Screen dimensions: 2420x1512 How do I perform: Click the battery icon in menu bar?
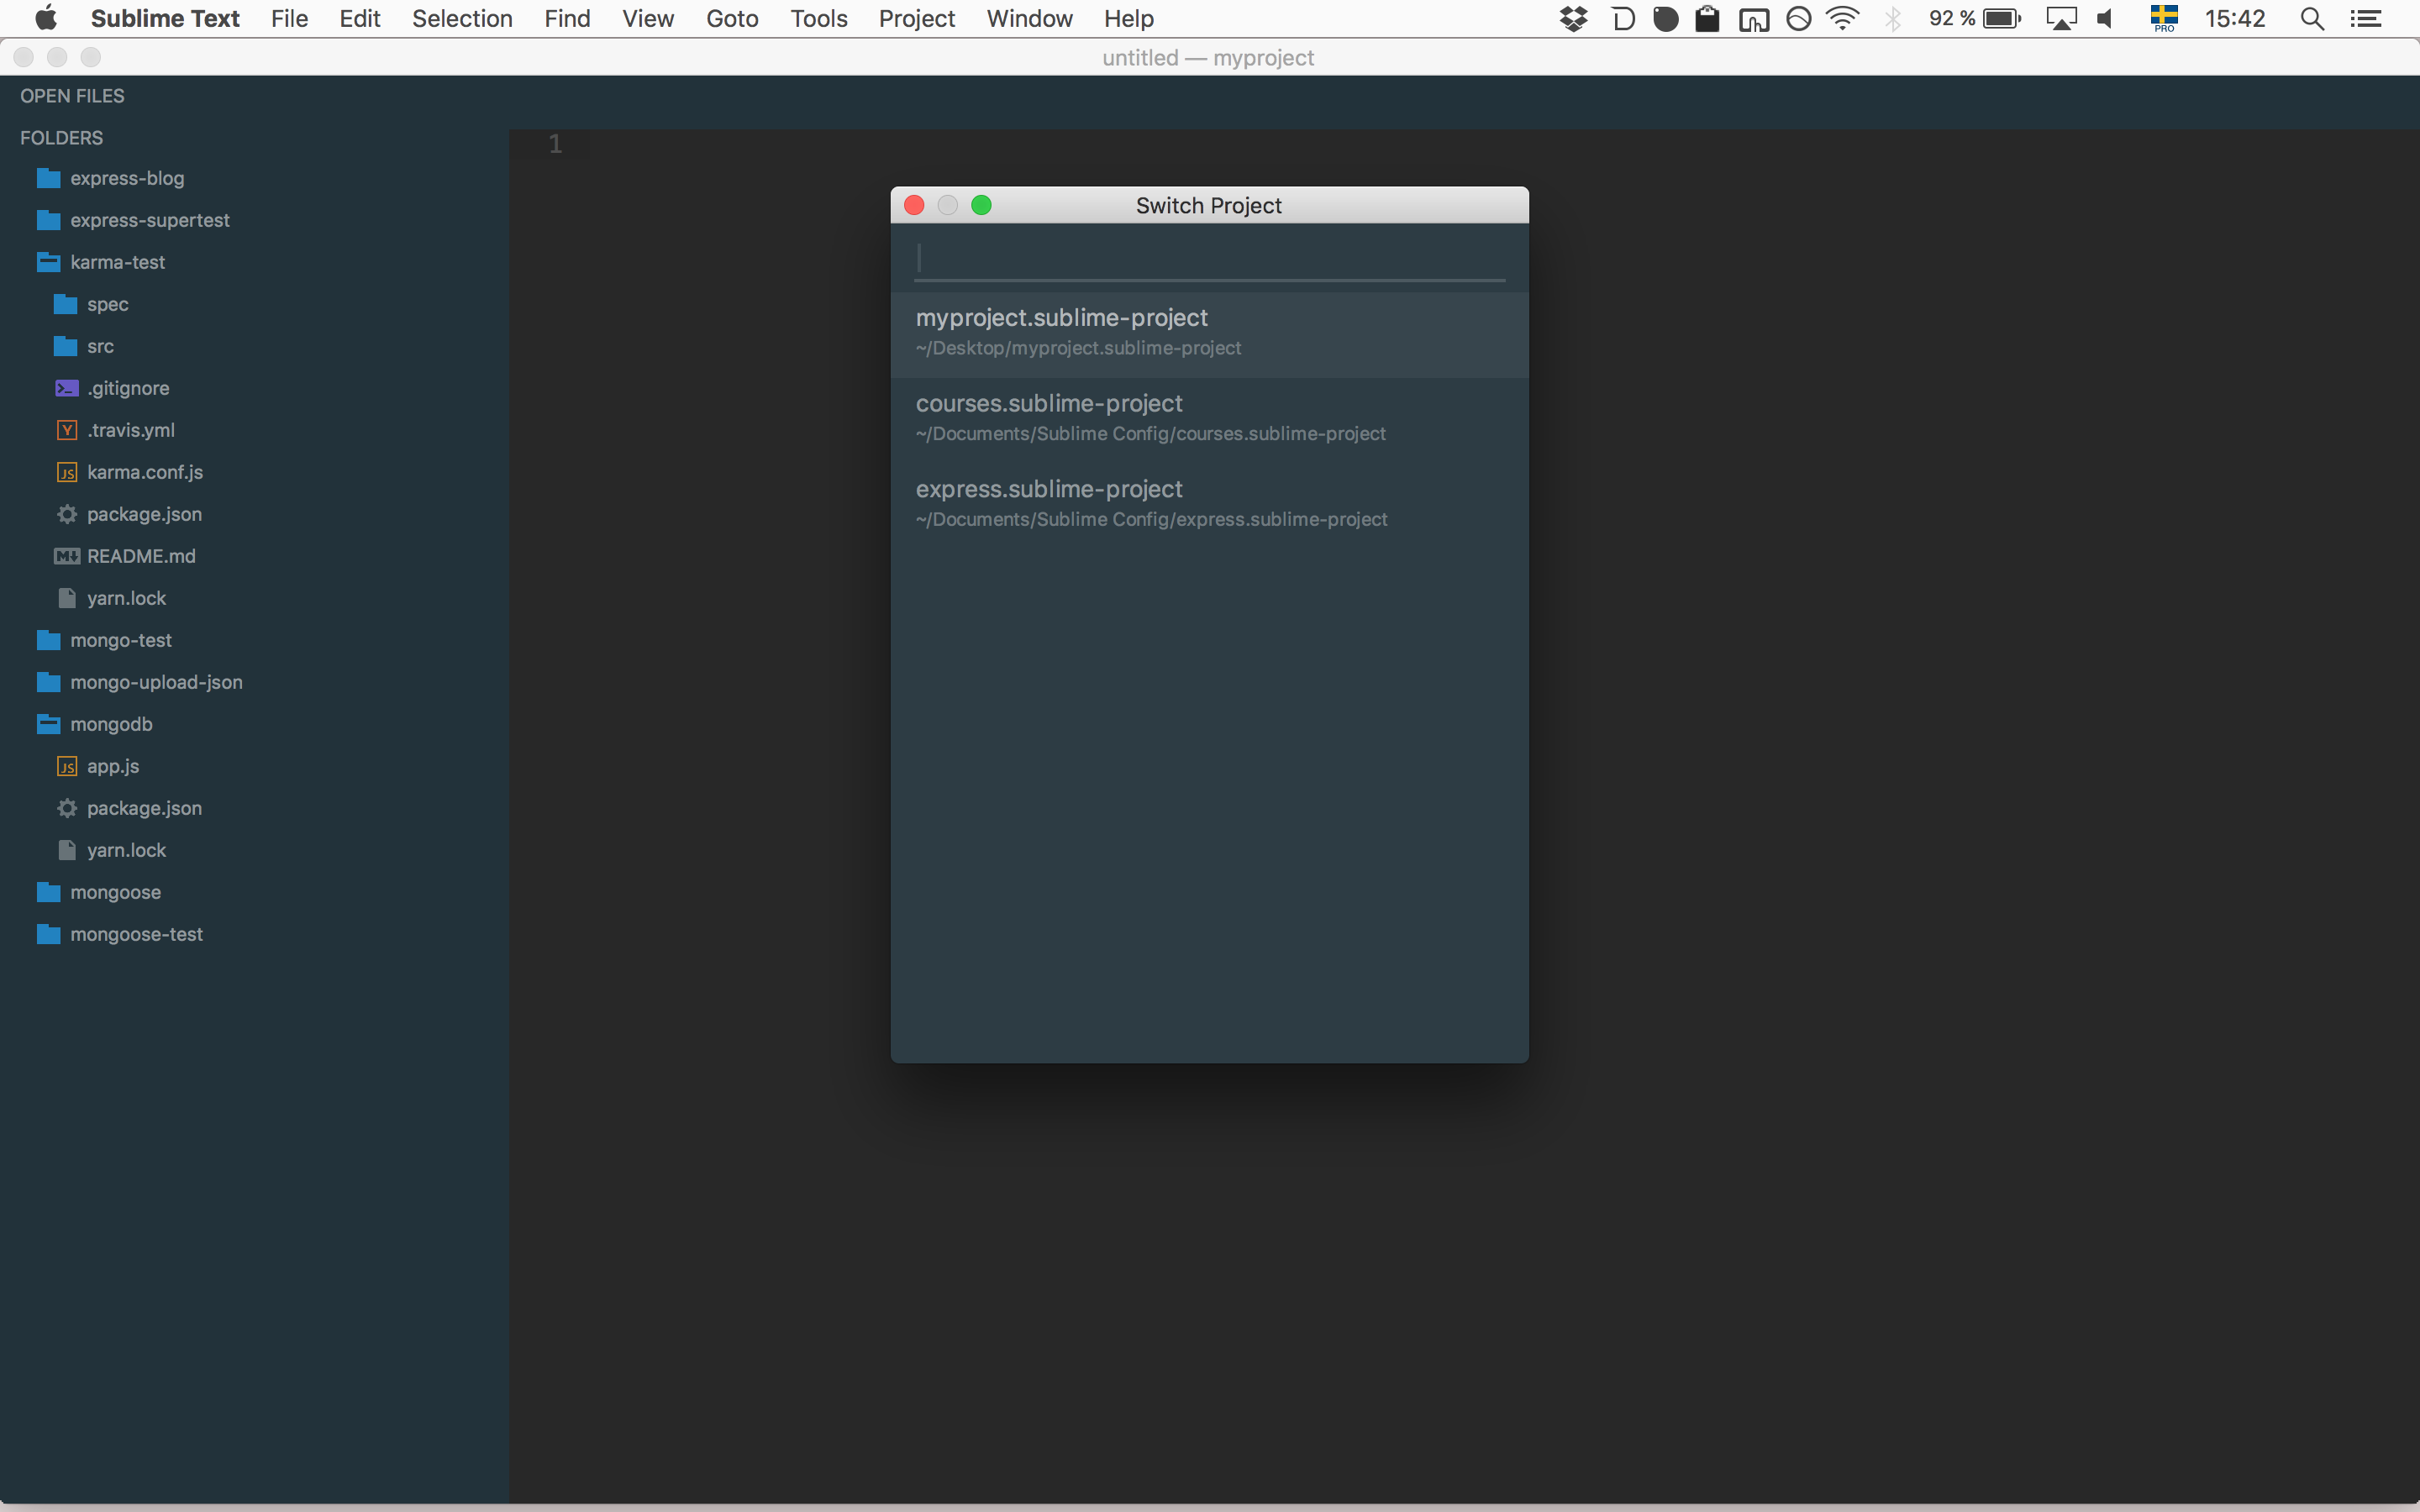tap(1998, 19)
